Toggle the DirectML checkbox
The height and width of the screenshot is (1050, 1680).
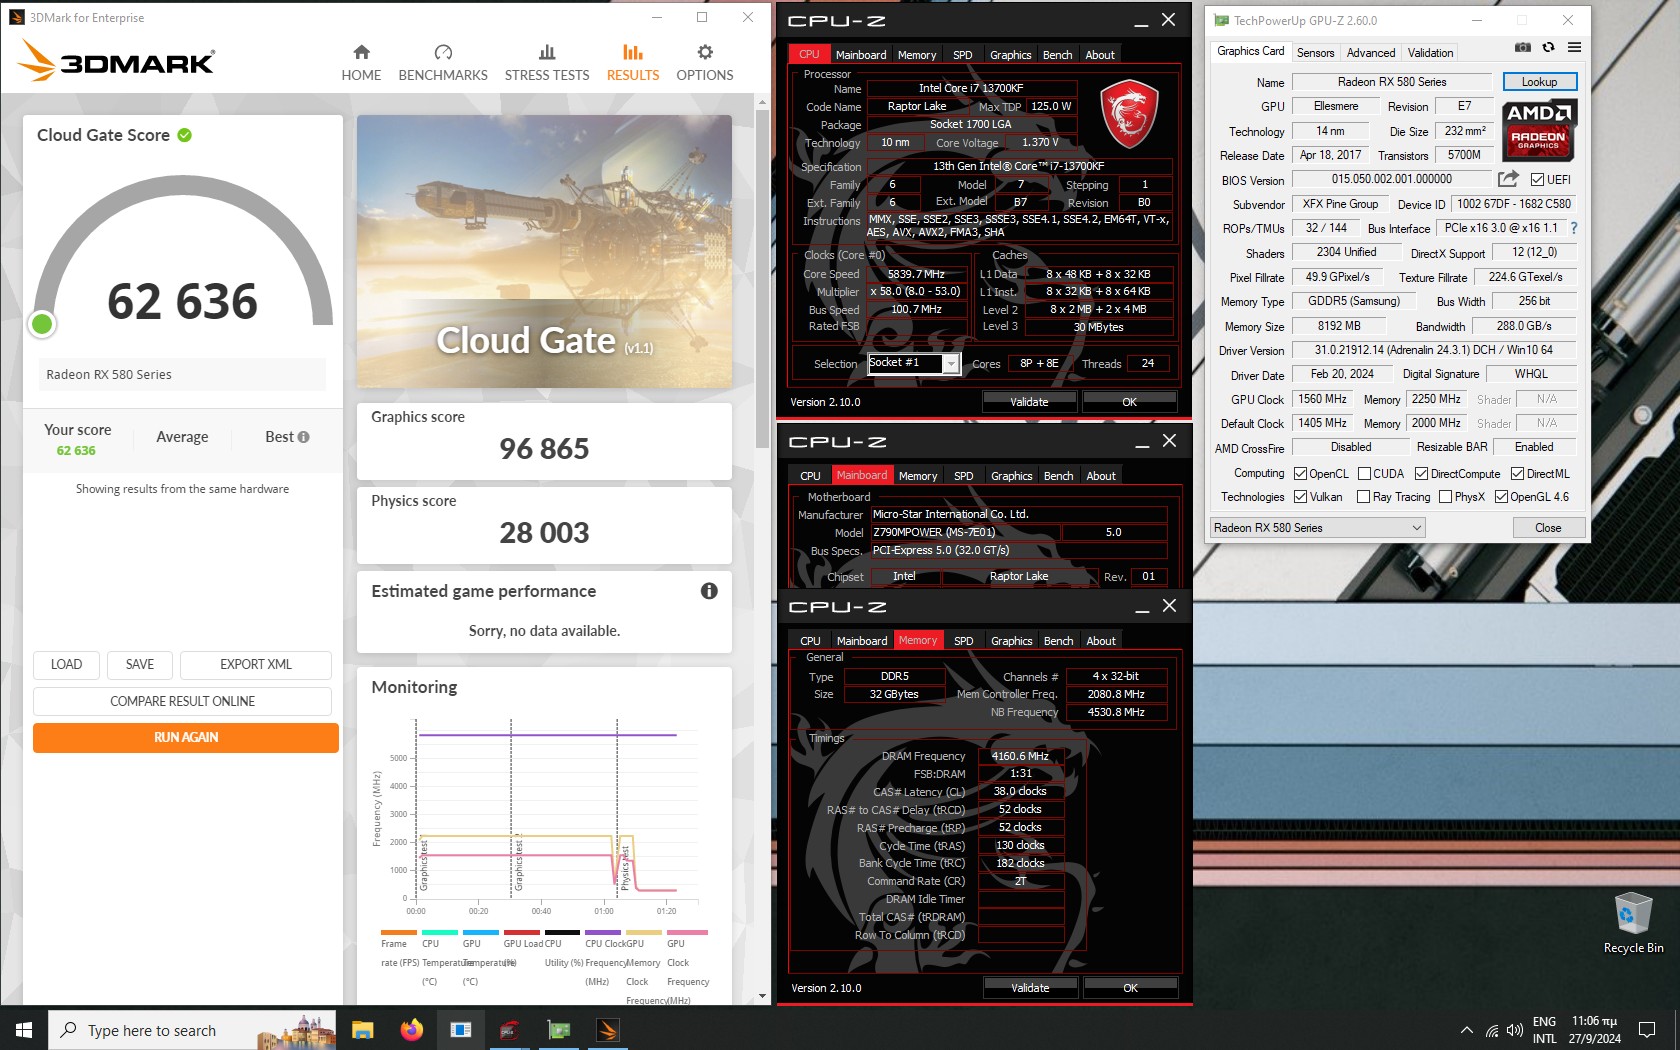point(1517,474)
